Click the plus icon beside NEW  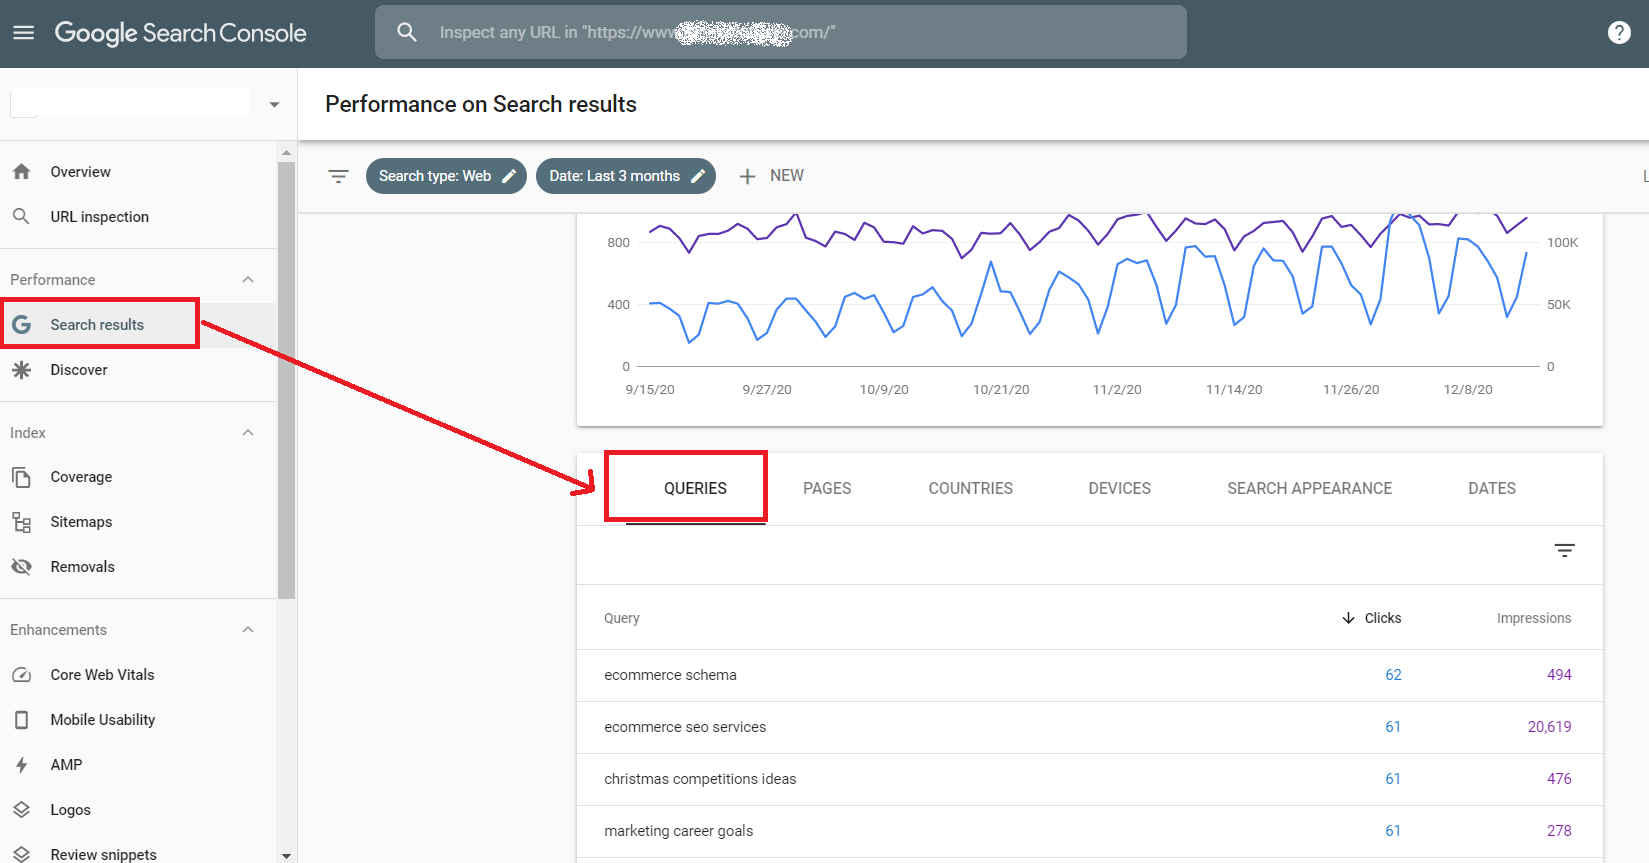tap(747, 176)
